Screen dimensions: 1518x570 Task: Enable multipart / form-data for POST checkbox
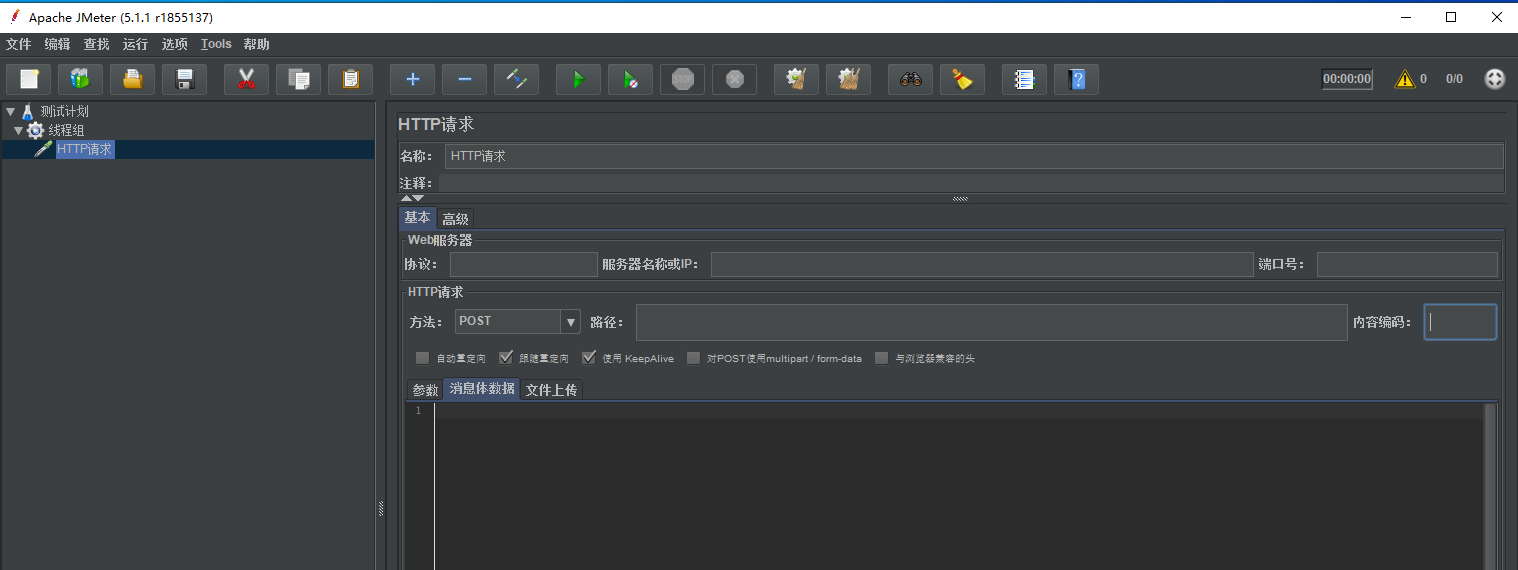click(693, 358)
